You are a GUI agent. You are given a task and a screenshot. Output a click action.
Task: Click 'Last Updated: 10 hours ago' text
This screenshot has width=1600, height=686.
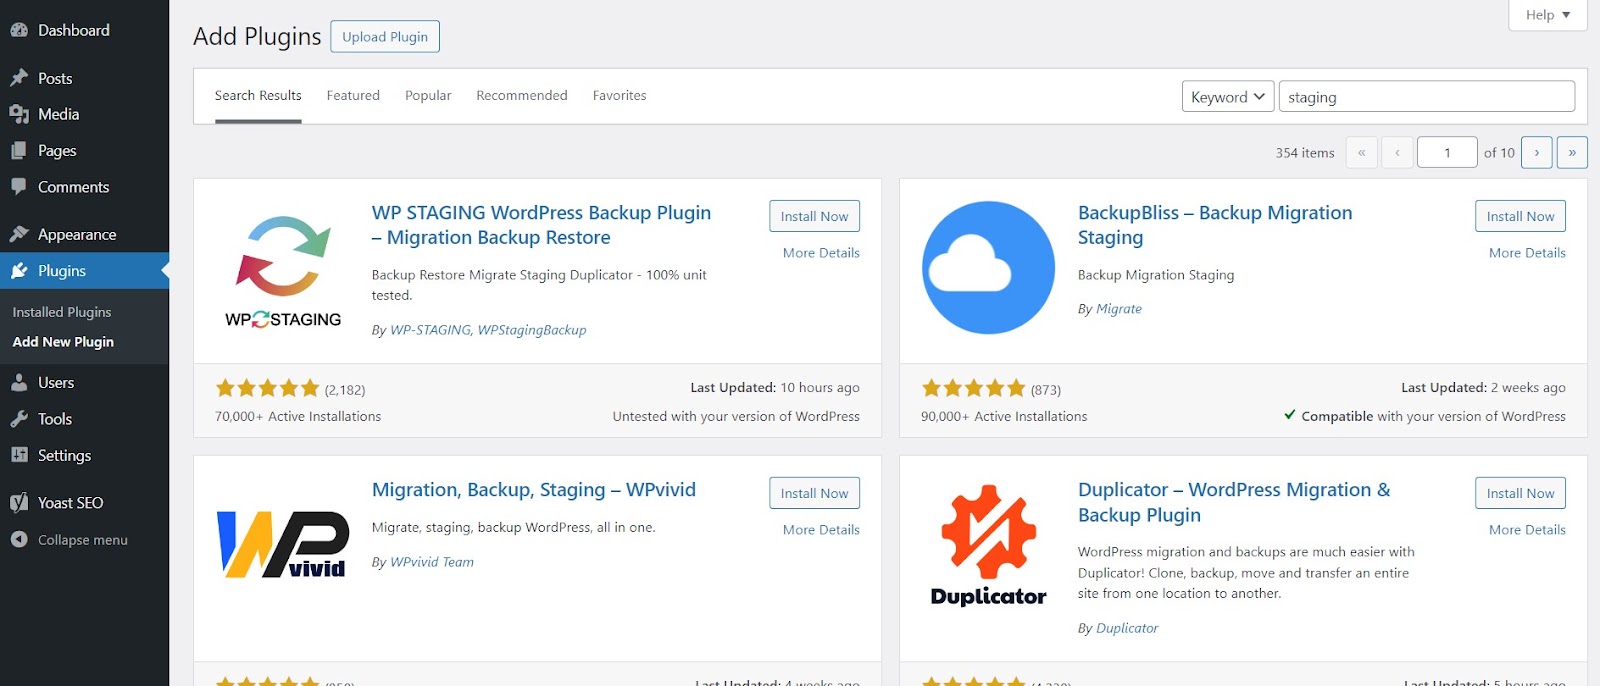tap(775, 388)
